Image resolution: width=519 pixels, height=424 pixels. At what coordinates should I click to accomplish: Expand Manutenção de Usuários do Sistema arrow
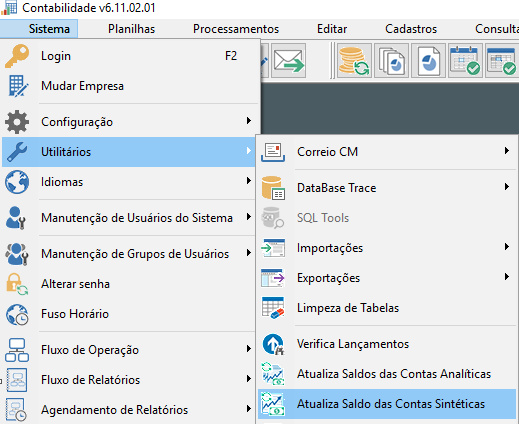point(249,217)
